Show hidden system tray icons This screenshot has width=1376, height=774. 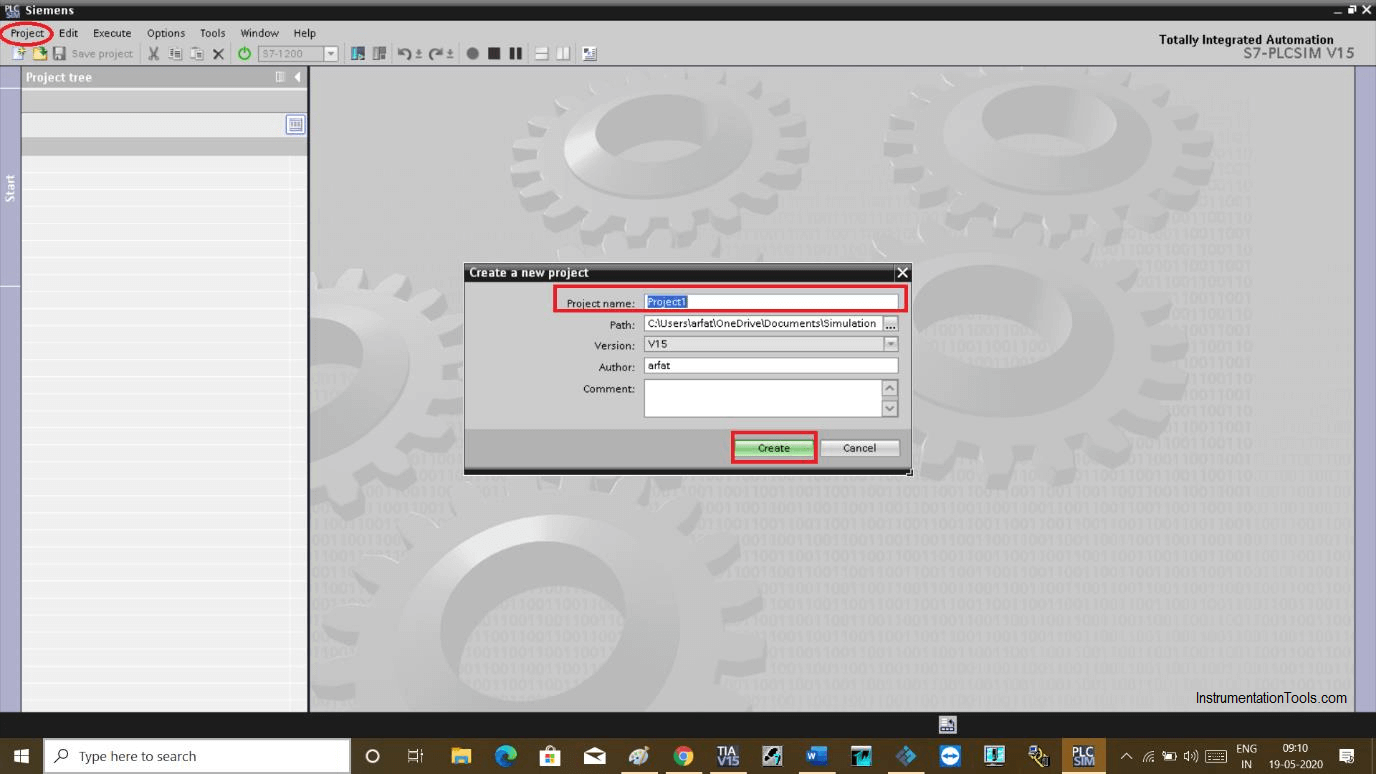(1126, 757)
